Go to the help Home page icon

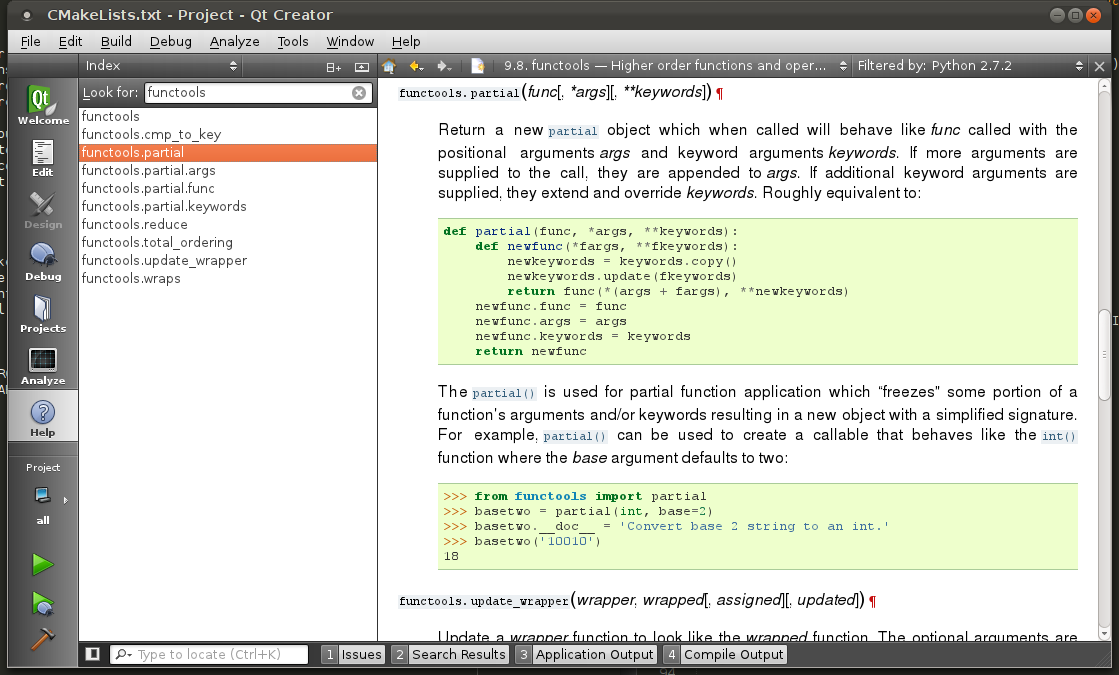point(389,66)
